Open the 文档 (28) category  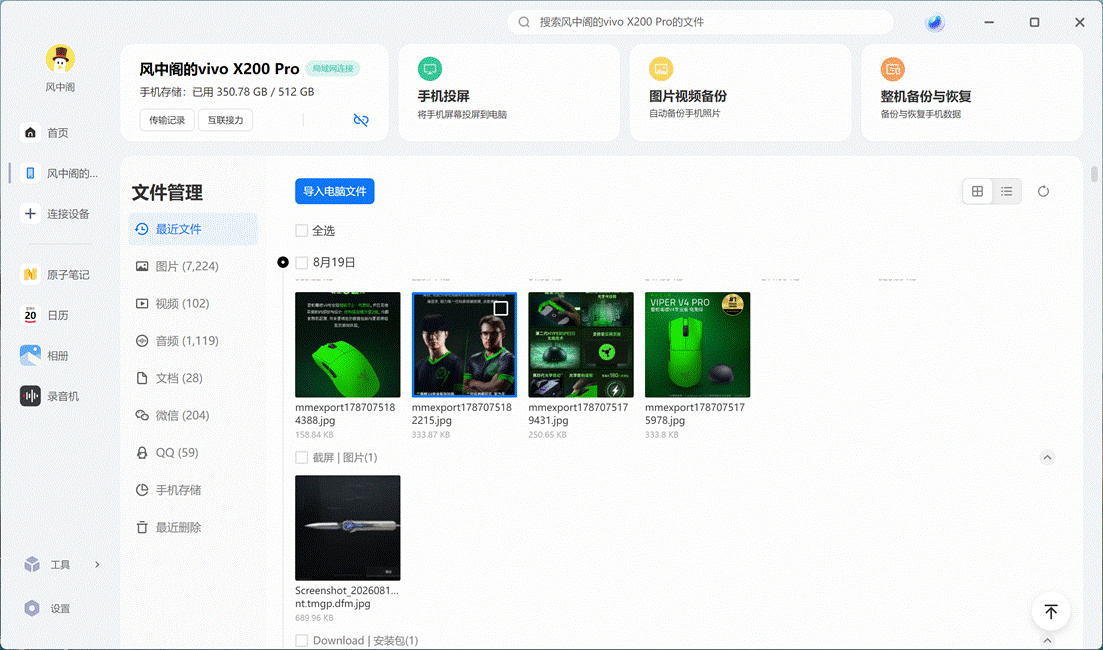193,378
